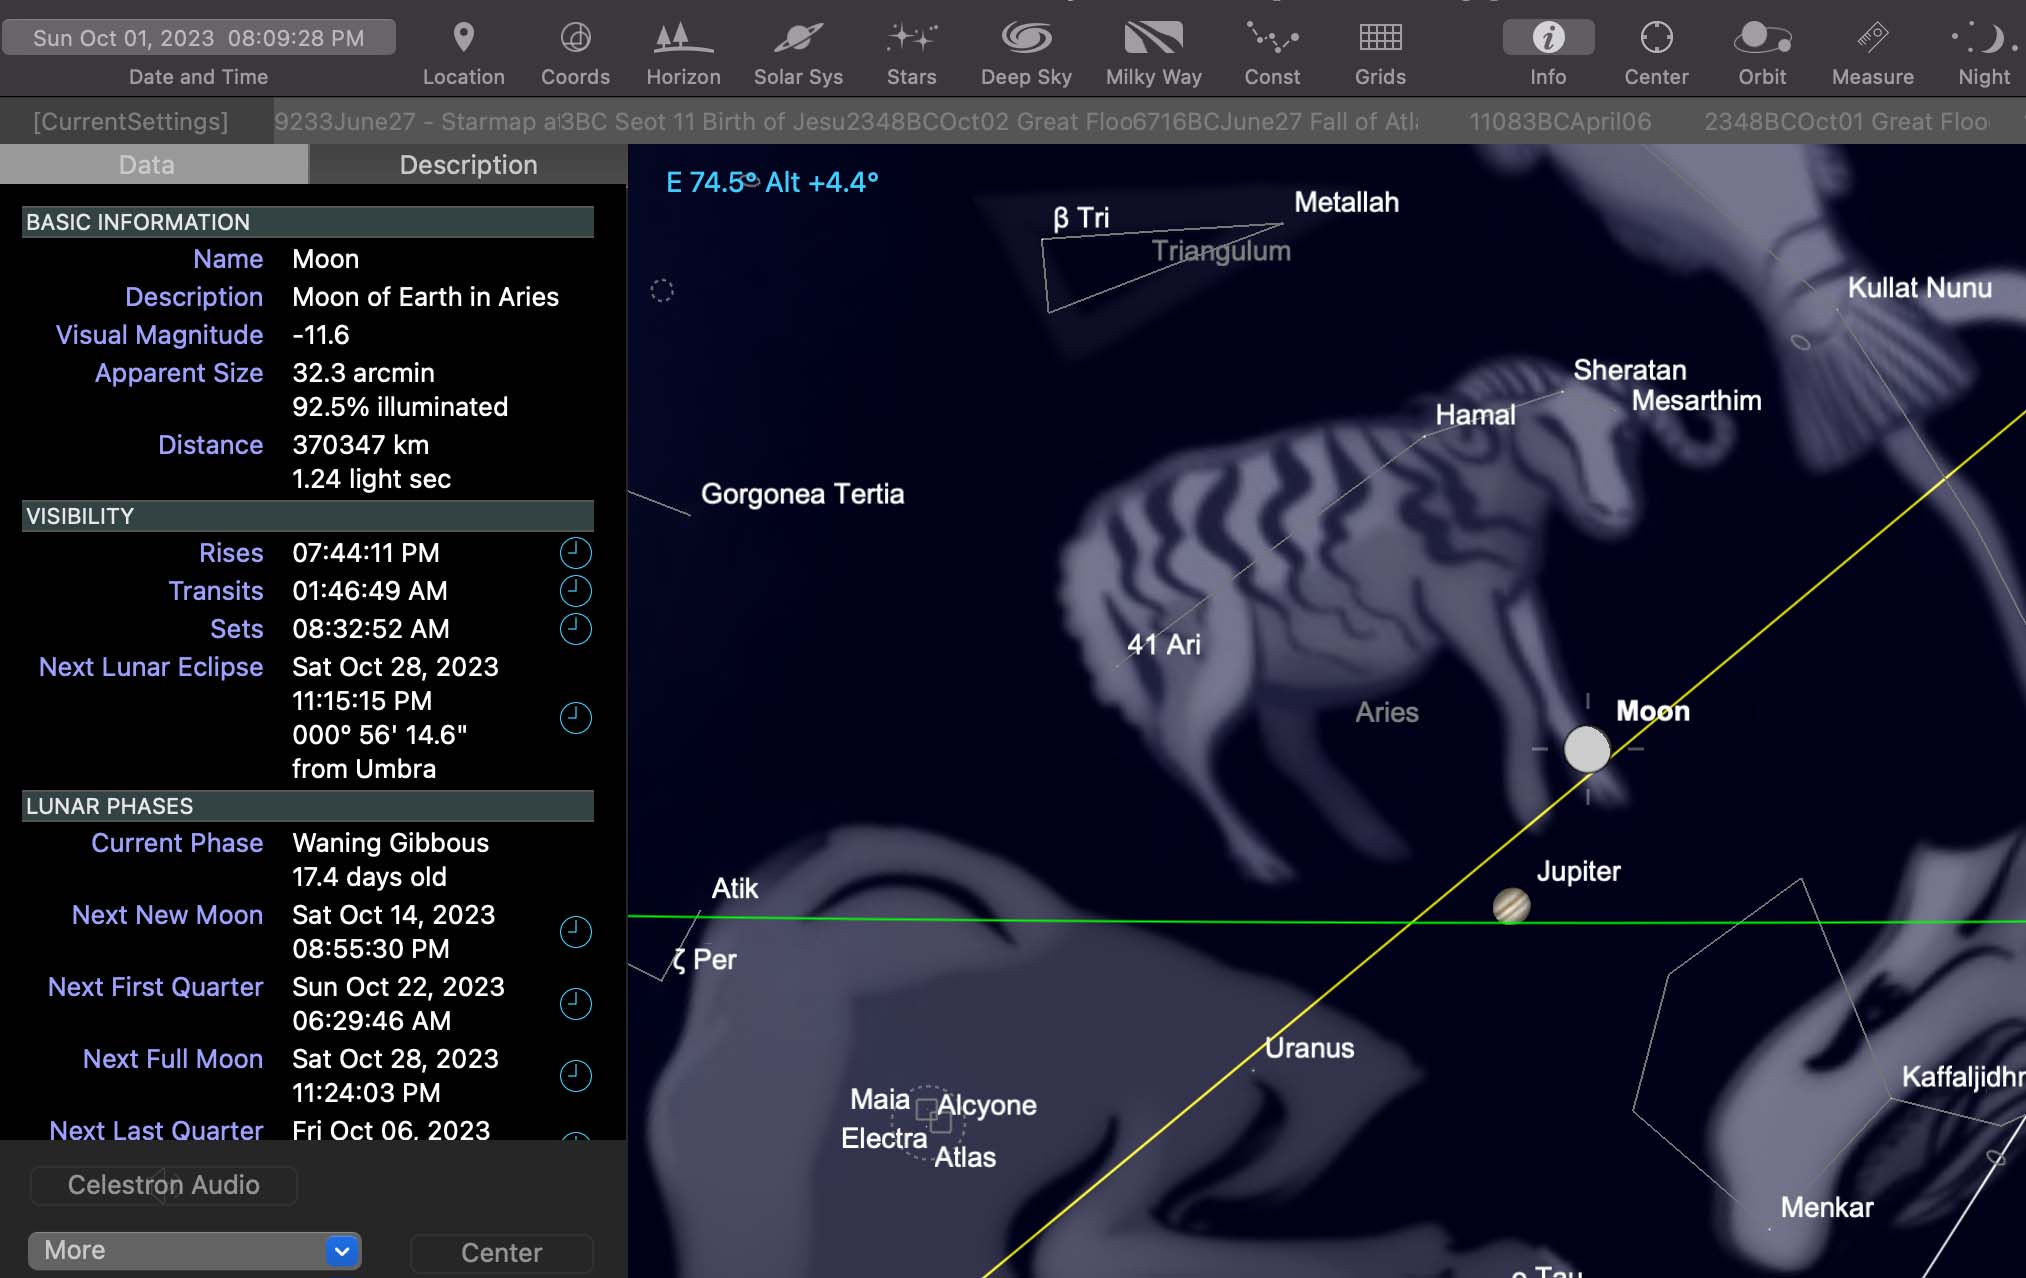Jump to Next First Quarter clock icon
The height and width of the screenshot is (1278, 2026).
pyautogui.click(x=575, y=1004)
